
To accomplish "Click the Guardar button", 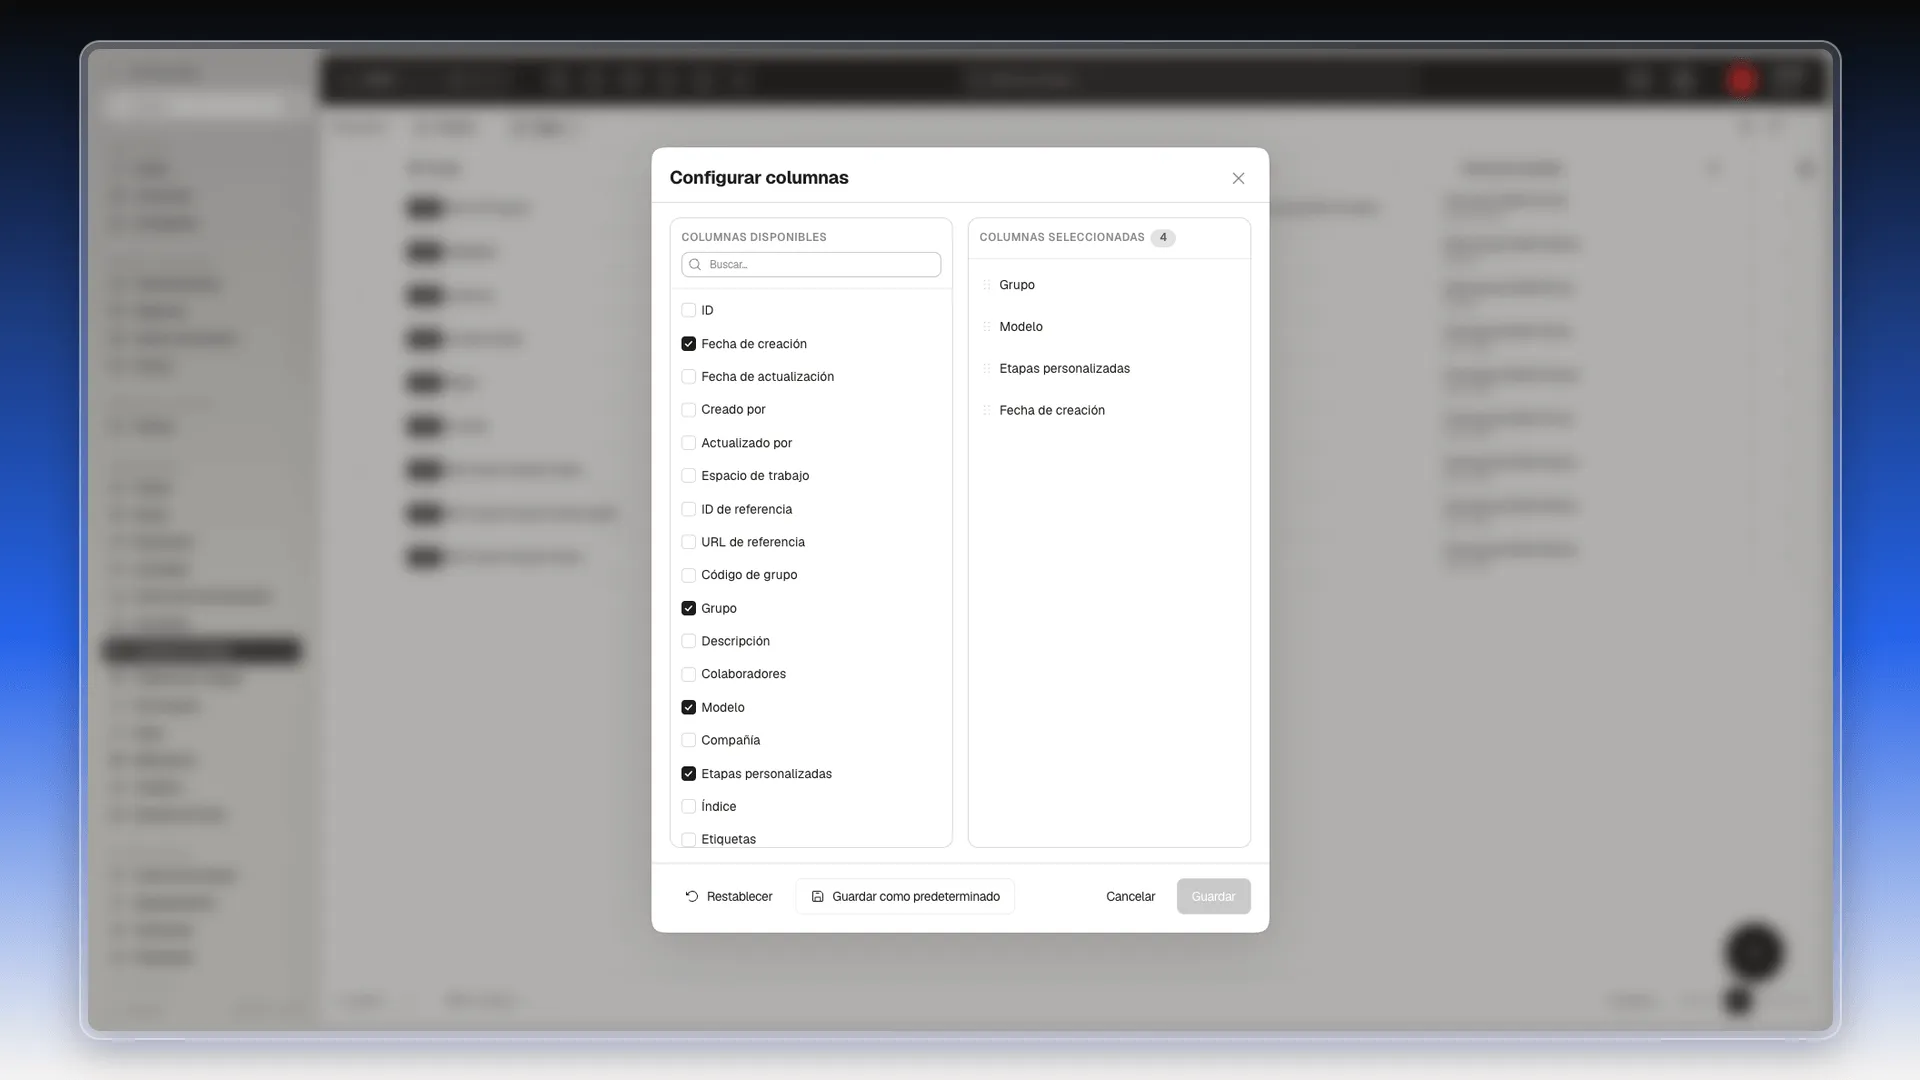I will (x=1213, y=897).
